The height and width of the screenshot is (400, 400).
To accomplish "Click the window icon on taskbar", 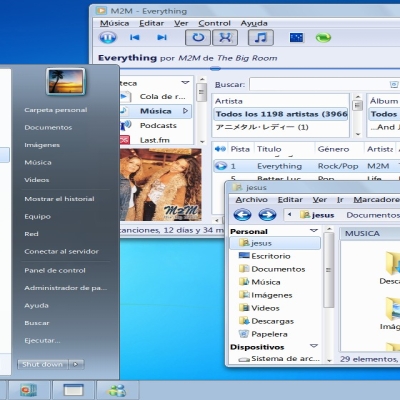I will (x=73, y=390).
